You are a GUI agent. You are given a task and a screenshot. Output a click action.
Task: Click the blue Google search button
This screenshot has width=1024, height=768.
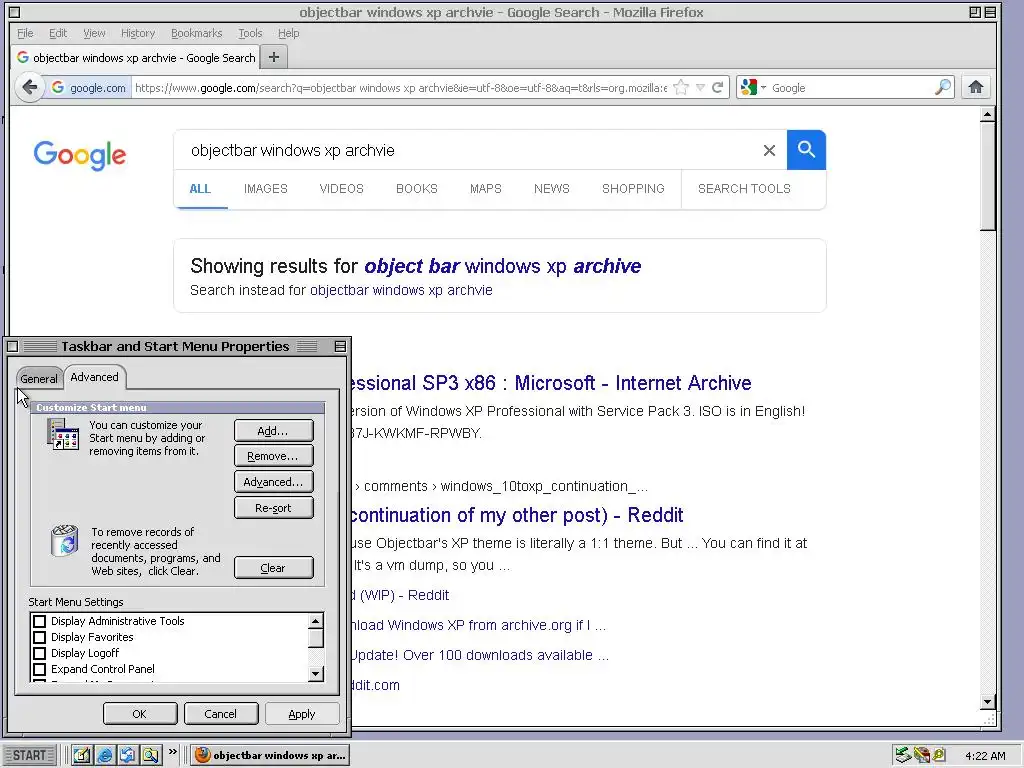(x=806, y=150)
